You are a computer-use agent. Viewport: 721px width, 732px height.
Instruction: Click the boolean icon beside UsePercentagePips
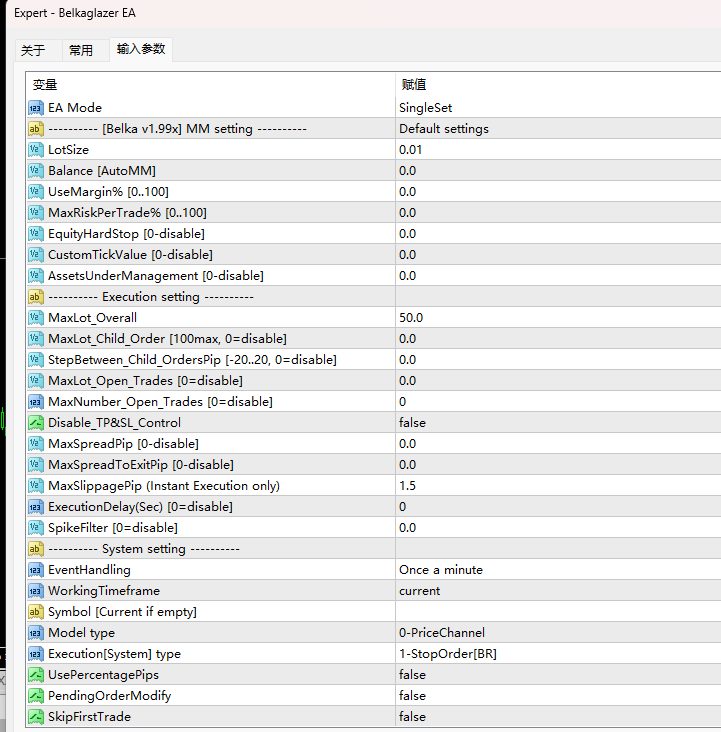(35, 675)
